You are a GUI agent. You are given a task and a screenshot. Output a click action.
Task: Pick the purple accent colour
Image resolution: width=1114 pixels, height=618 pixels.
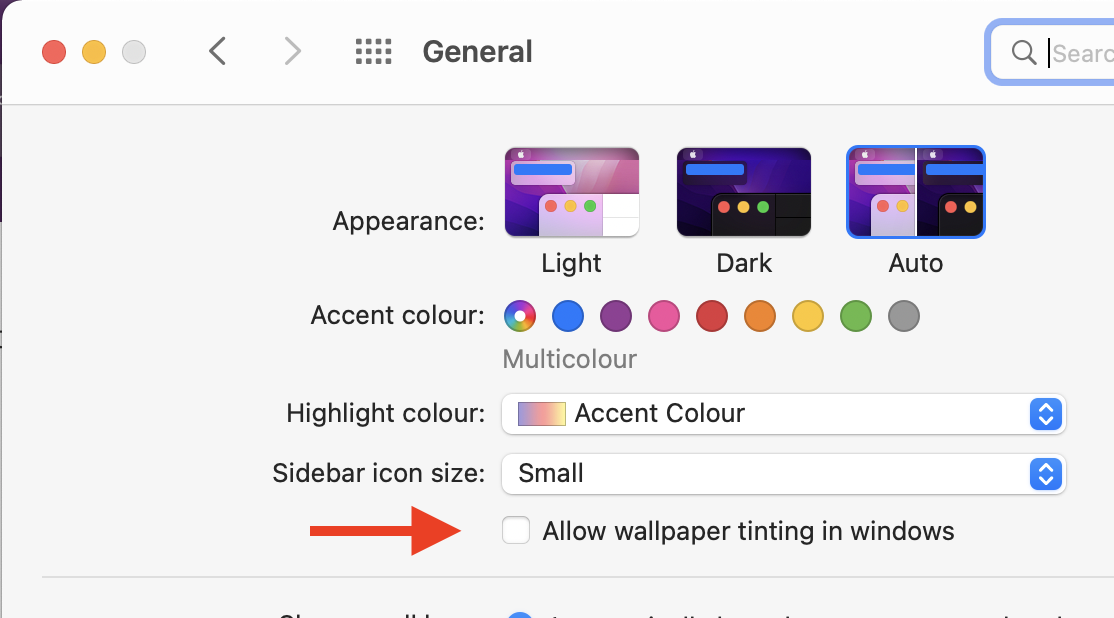click(x=616, y=317)
